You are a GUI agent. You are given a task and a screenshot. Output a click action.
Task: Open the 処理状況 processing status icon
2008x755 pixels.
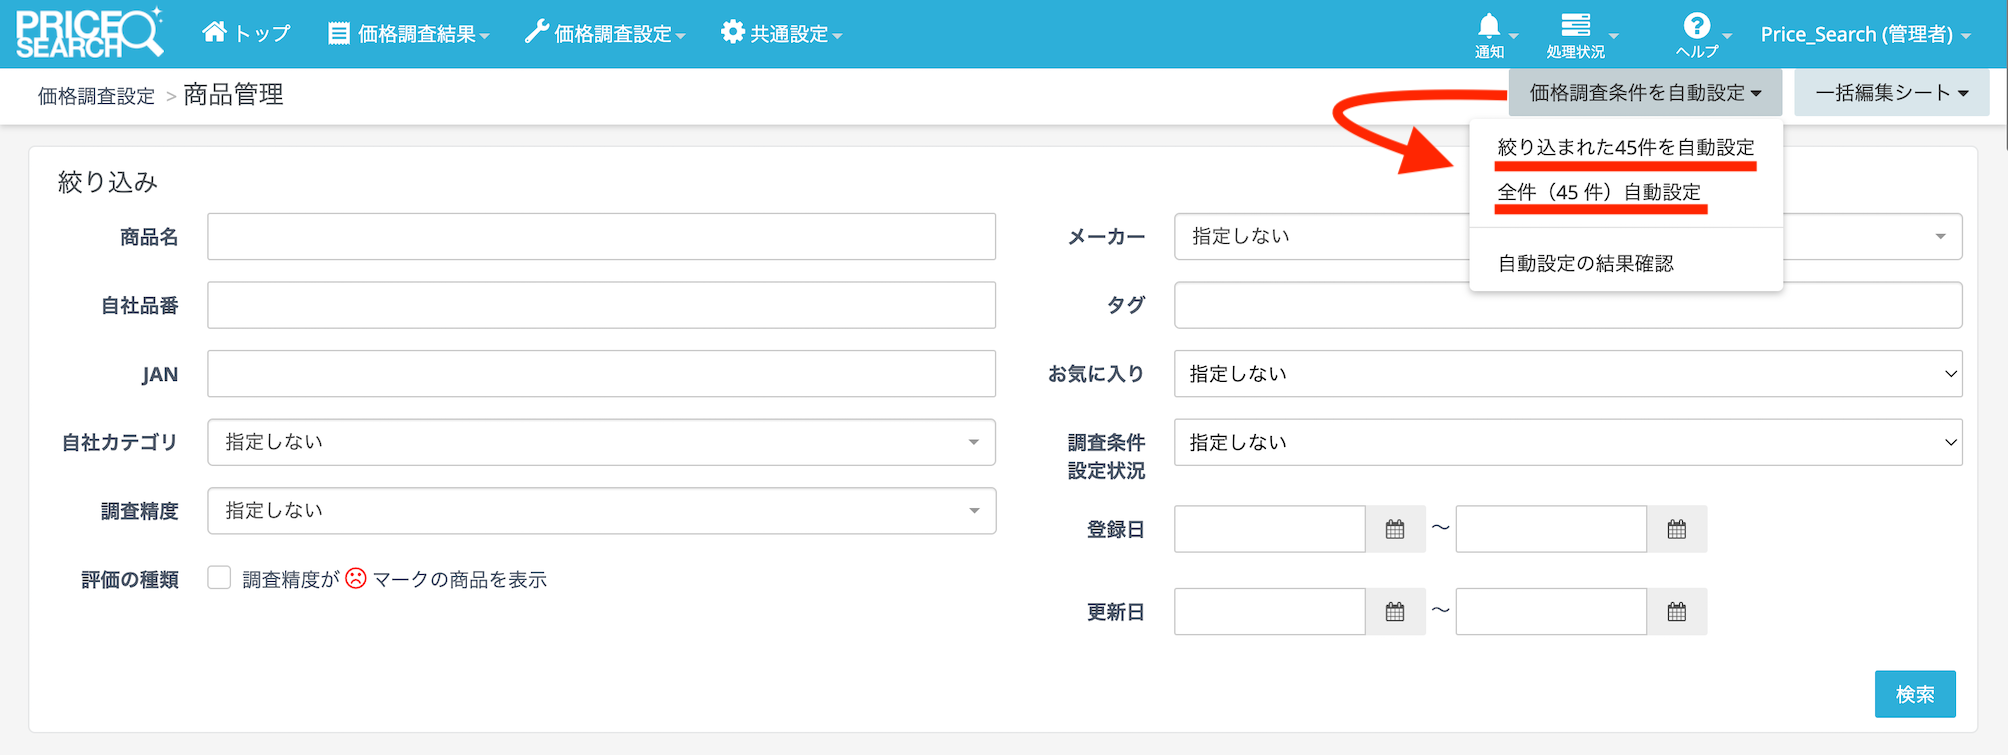[1575, 27]
